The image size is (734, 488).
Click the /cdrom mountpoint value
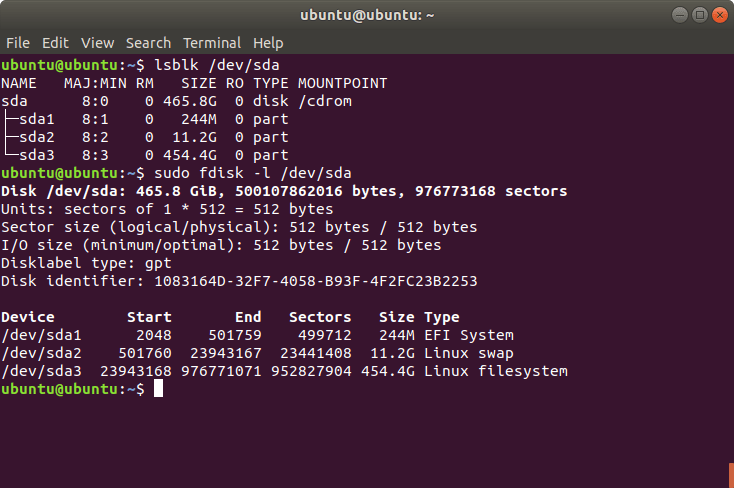(325, 101)
